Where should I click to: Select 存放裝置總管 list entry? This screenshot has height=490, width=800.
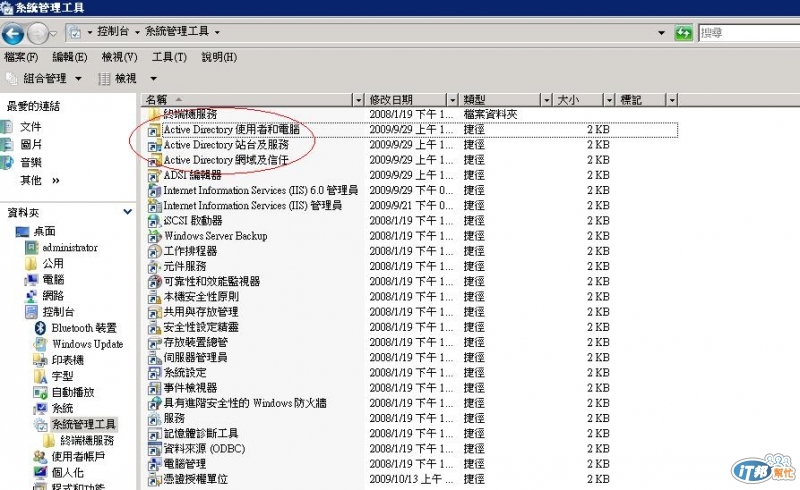click(x=195, y=342)
